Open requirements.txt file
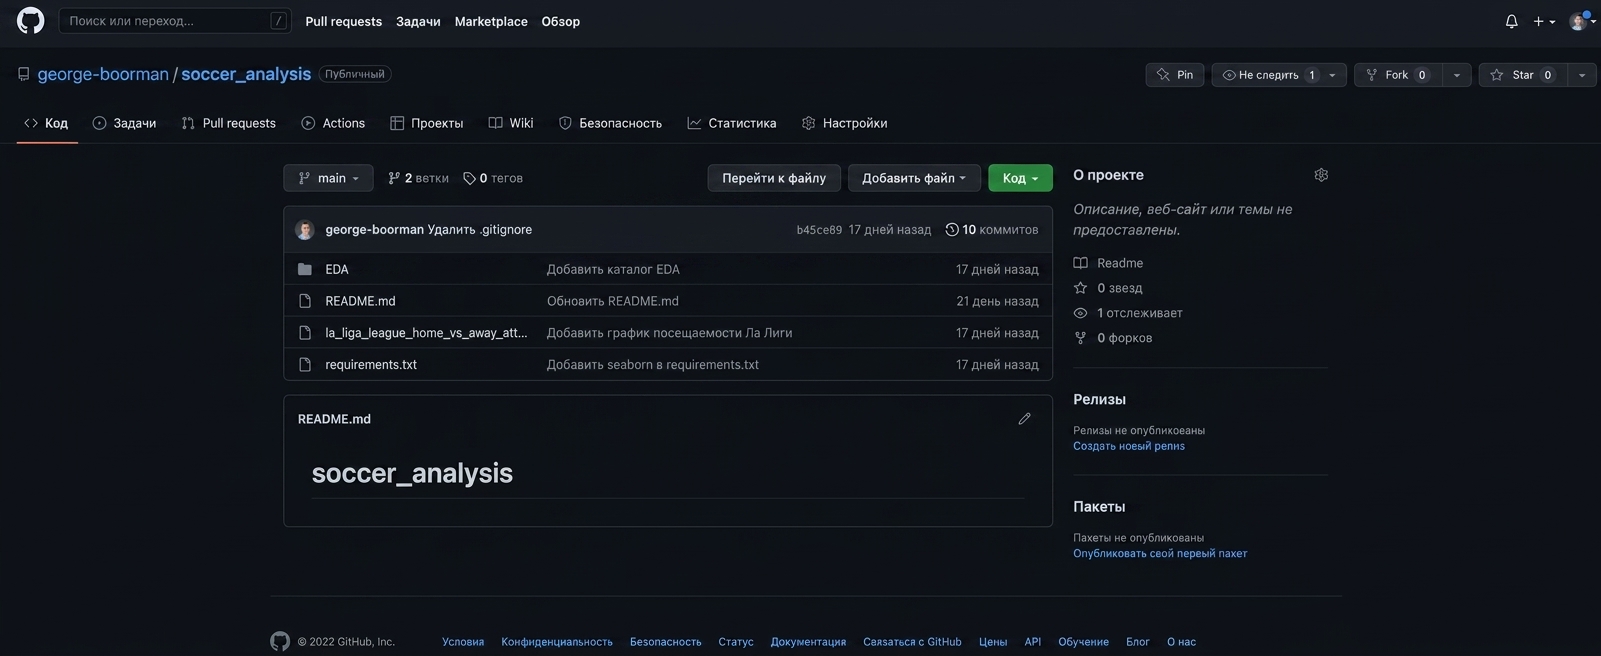1601x656 pixels. [371, 365]
